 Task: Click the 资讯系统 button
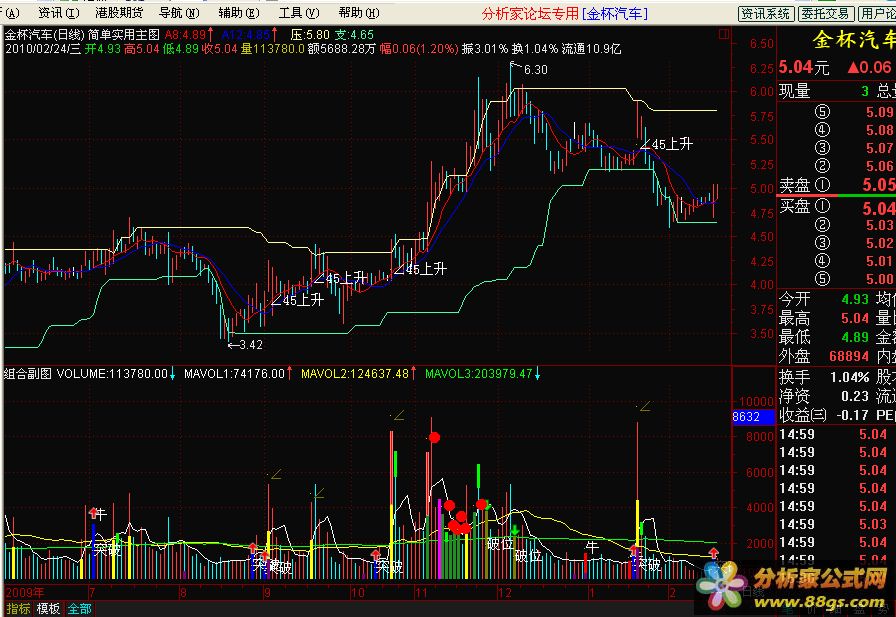(x=766, y=13)
